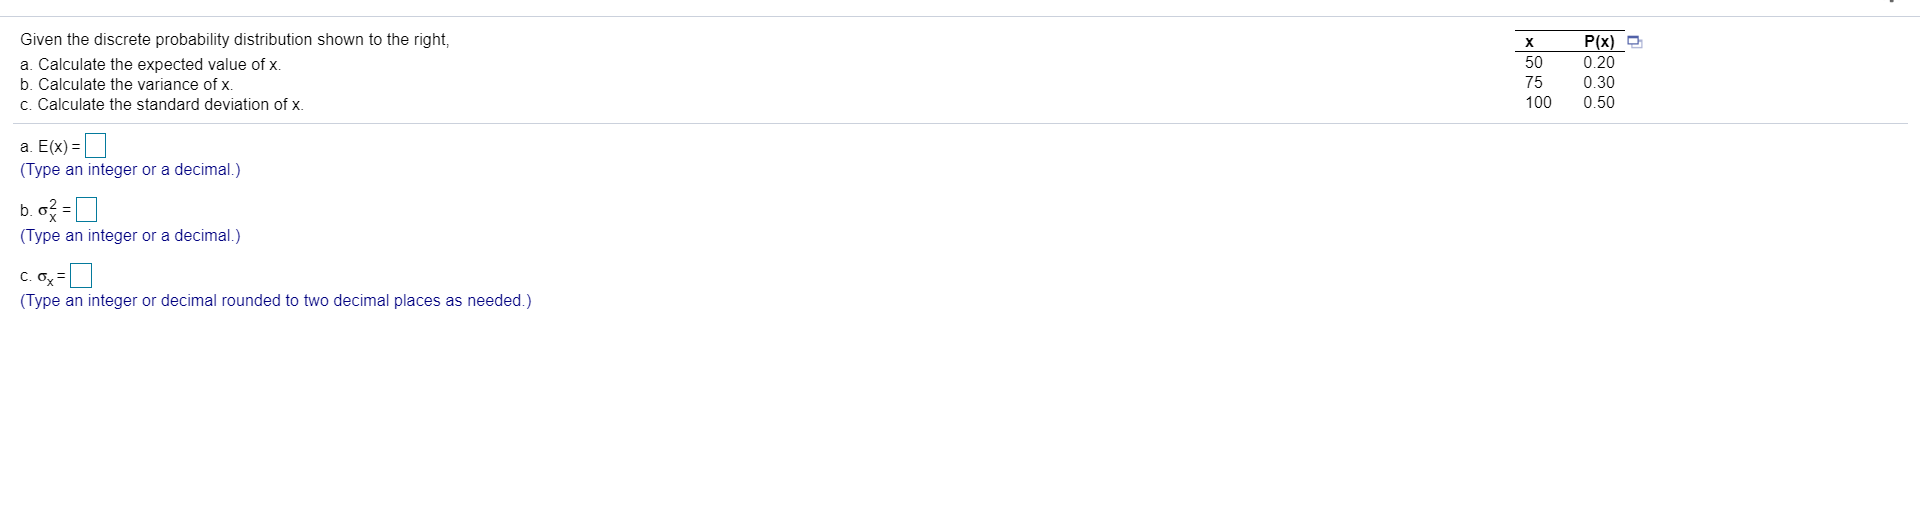
Task: Click 'Calculate the standard deviation of x' line
Action: click(161, 104)
